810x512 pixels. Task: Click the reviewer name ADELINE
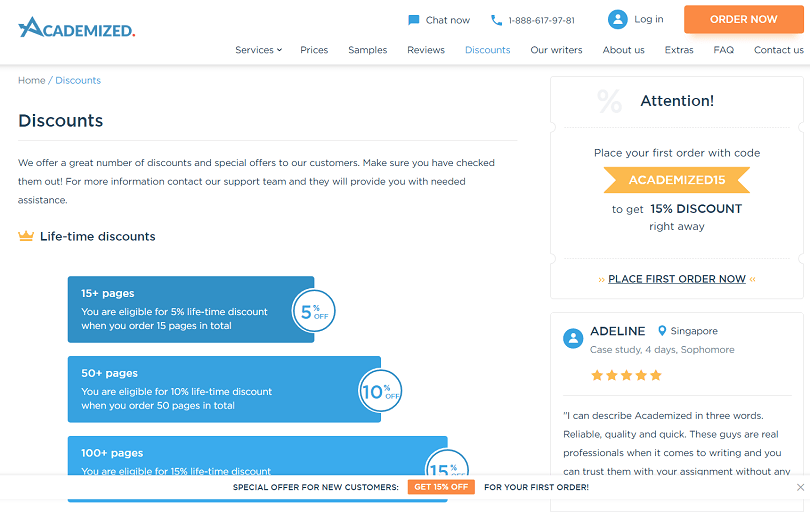[617, 331]
